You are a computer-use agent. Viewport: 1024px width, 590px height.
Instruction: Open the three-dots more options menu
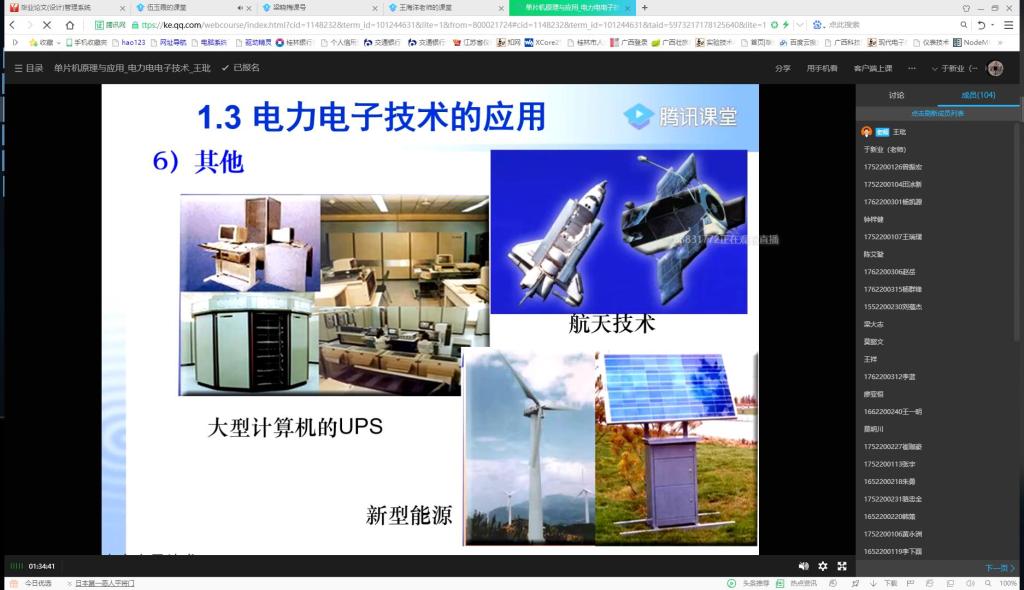point(911,68)
